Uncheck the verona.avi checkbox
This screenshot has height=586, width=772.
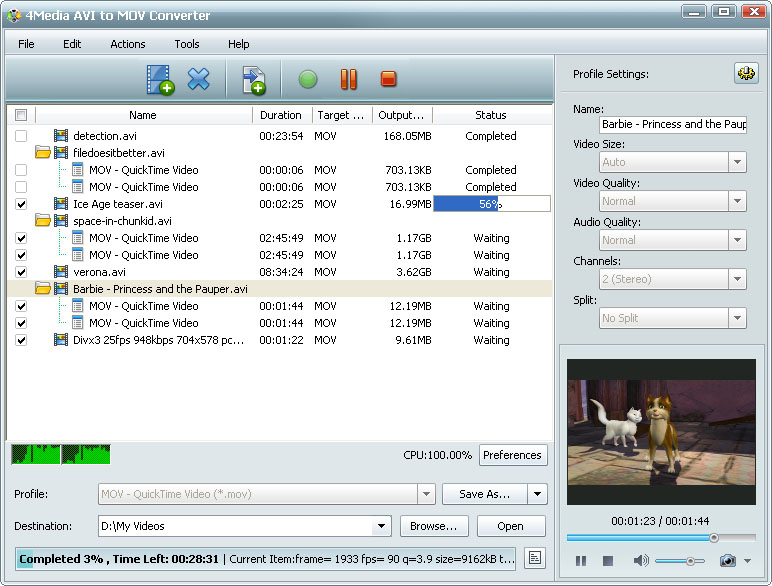click(x=21, y=272)
